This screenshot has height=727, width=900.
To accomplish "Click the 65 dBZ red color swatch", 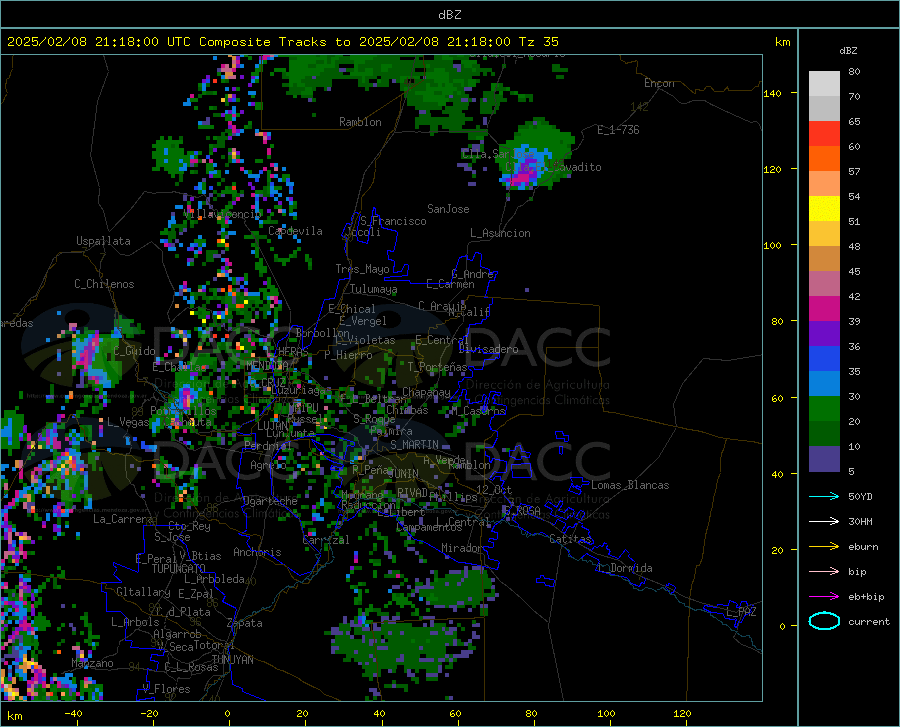I will click(x=824, y=134).
